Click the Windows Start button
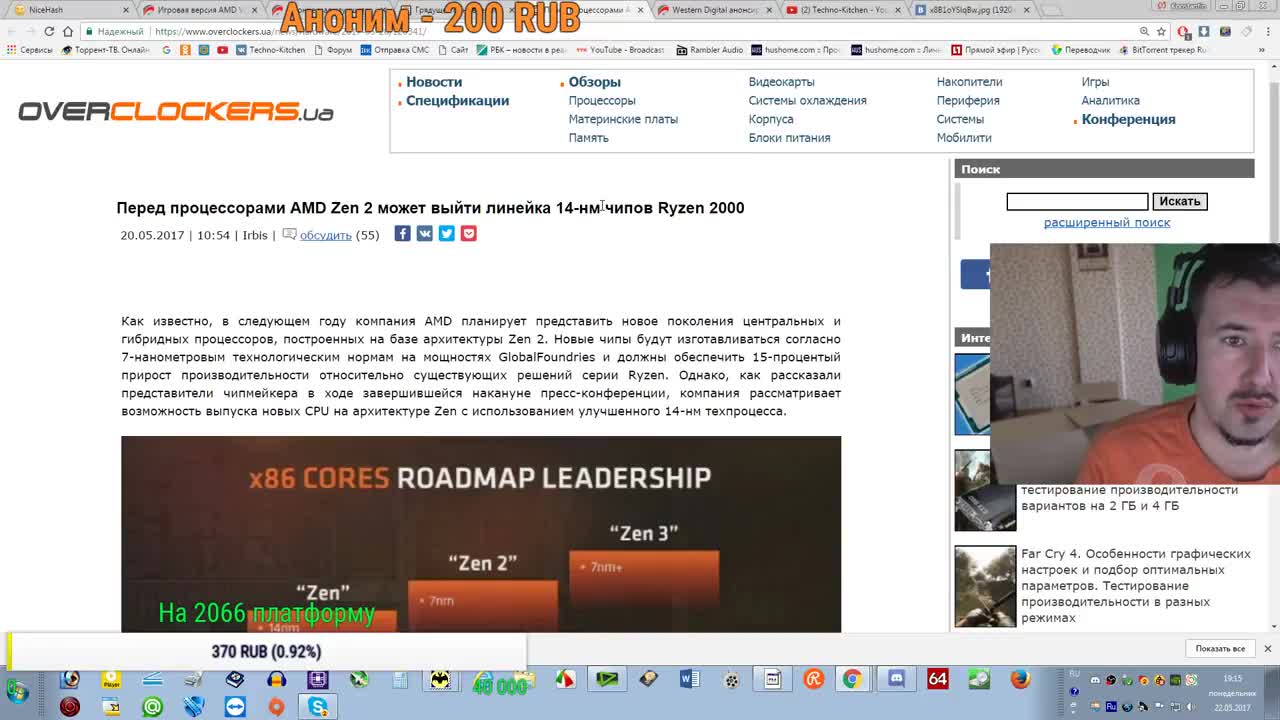 click(x=17, y=691)
